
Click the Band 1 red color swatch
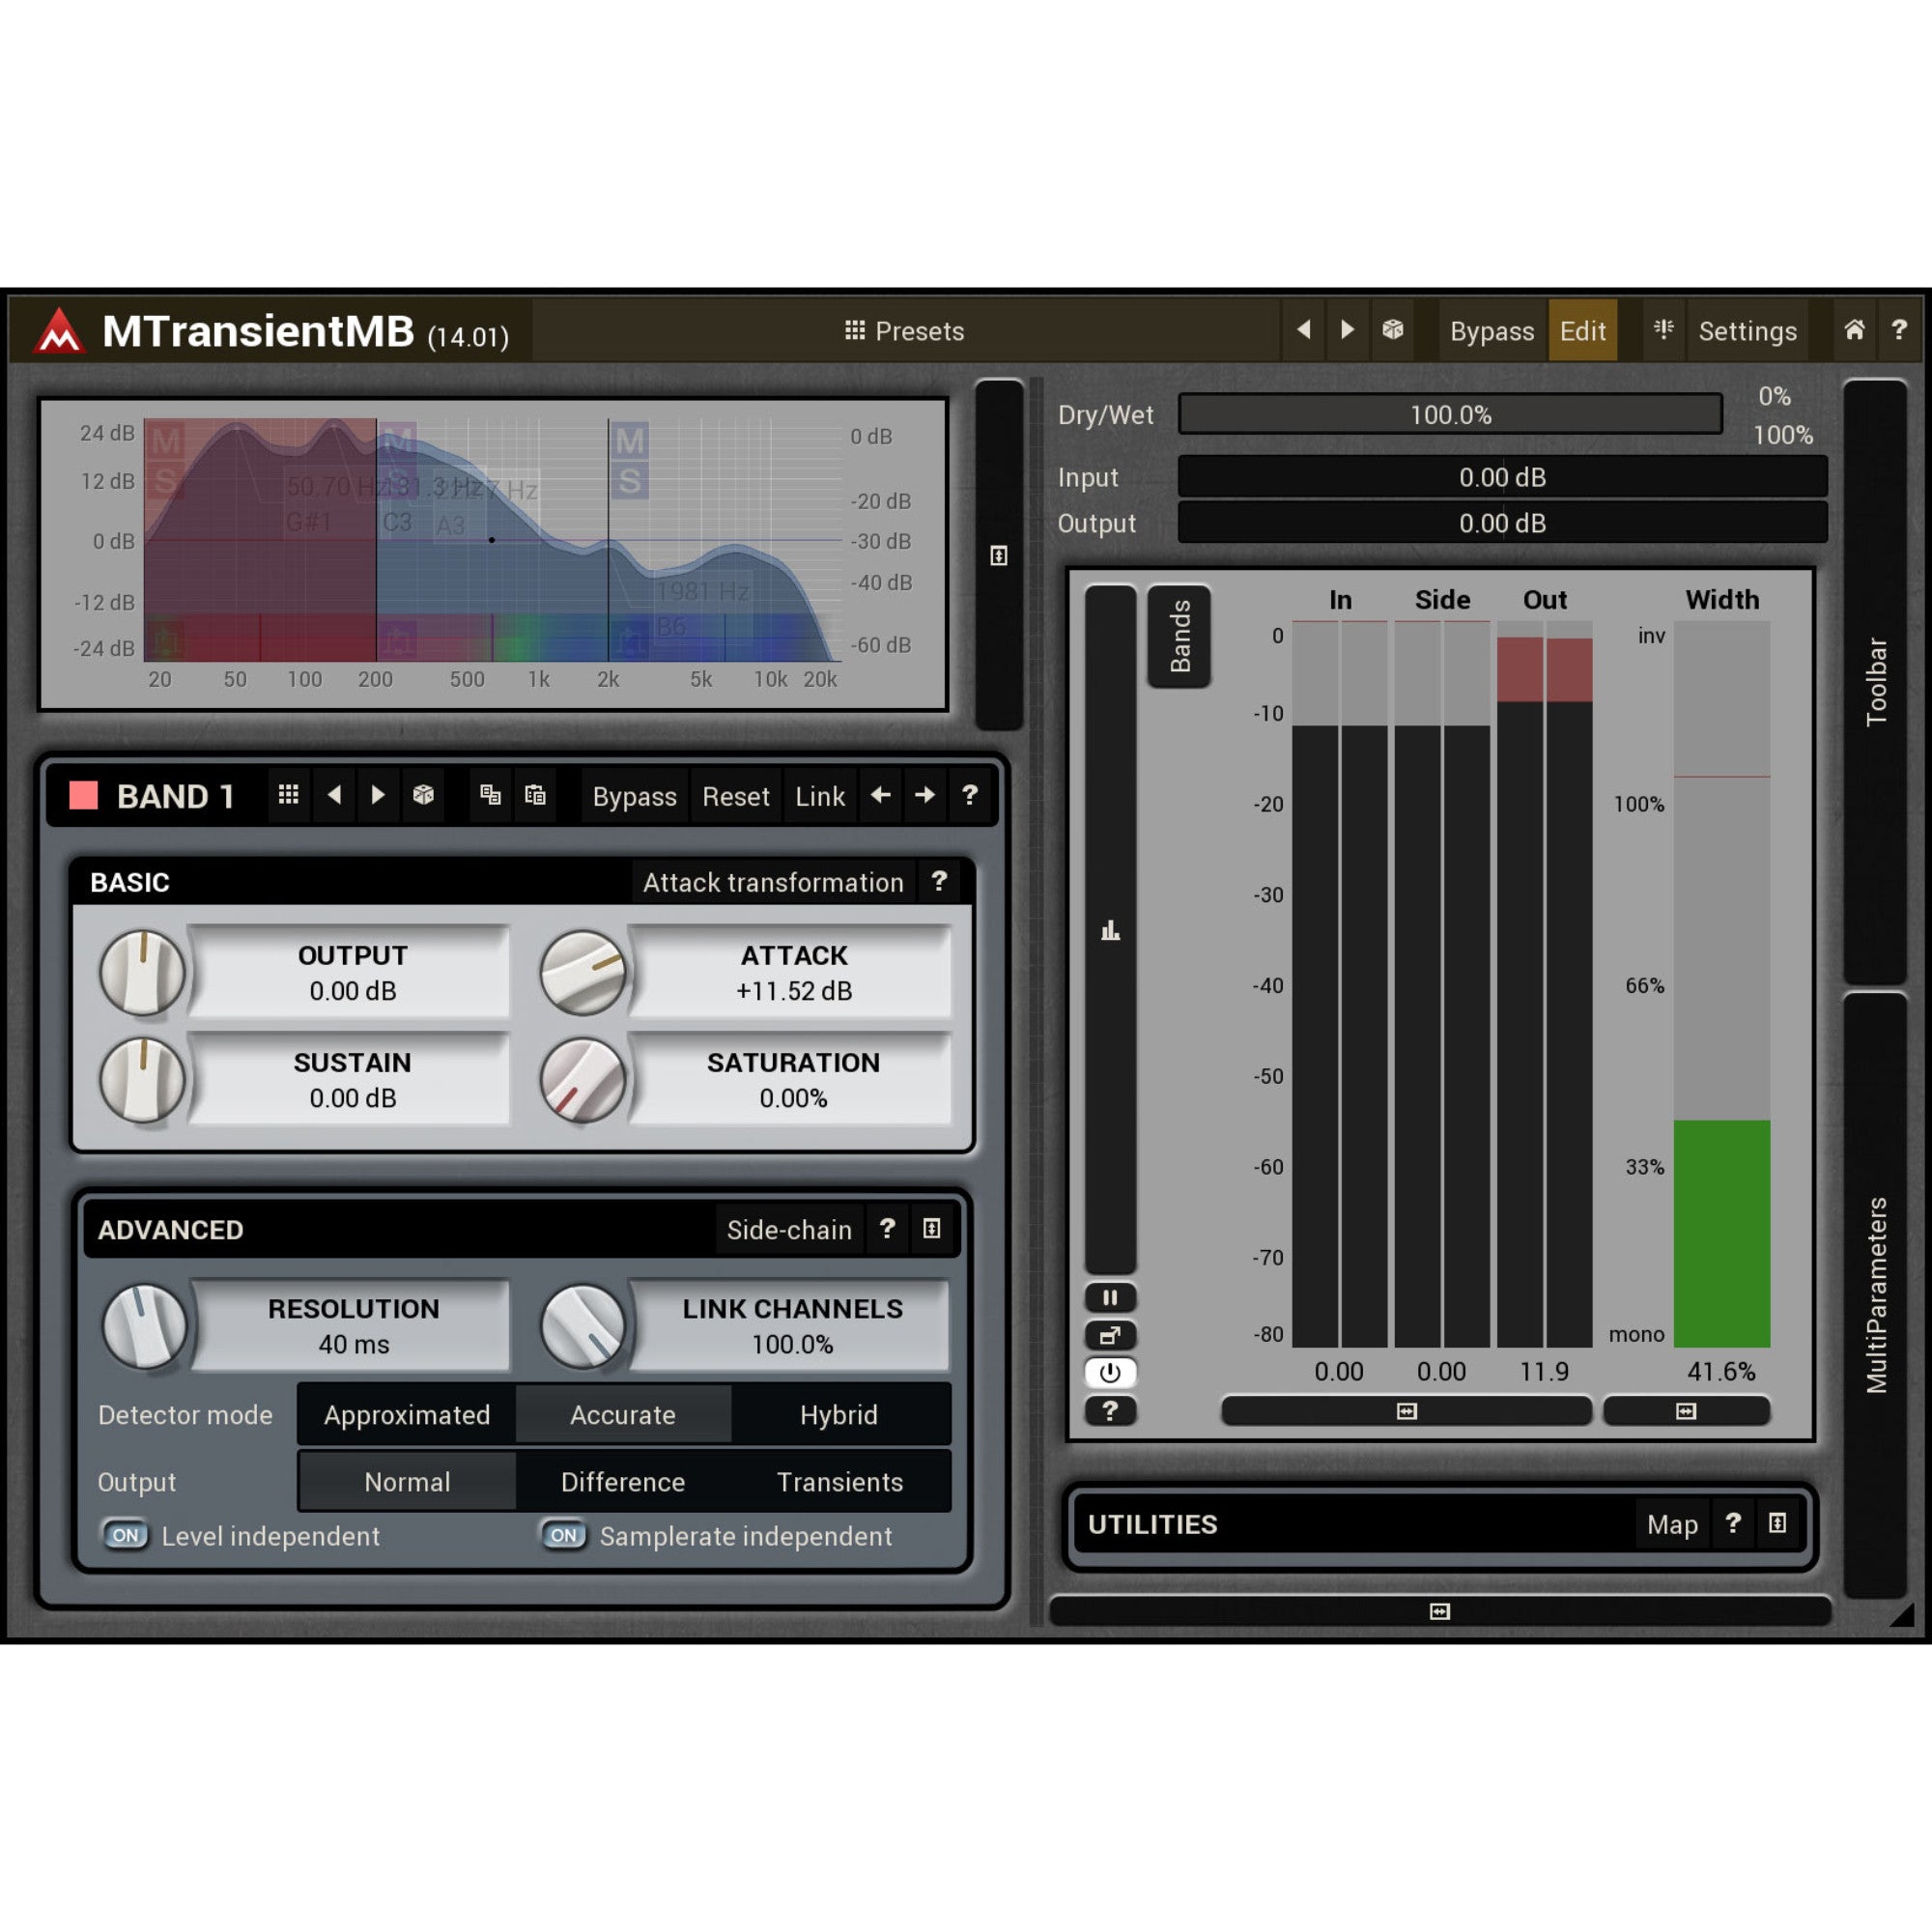[83, 795]
